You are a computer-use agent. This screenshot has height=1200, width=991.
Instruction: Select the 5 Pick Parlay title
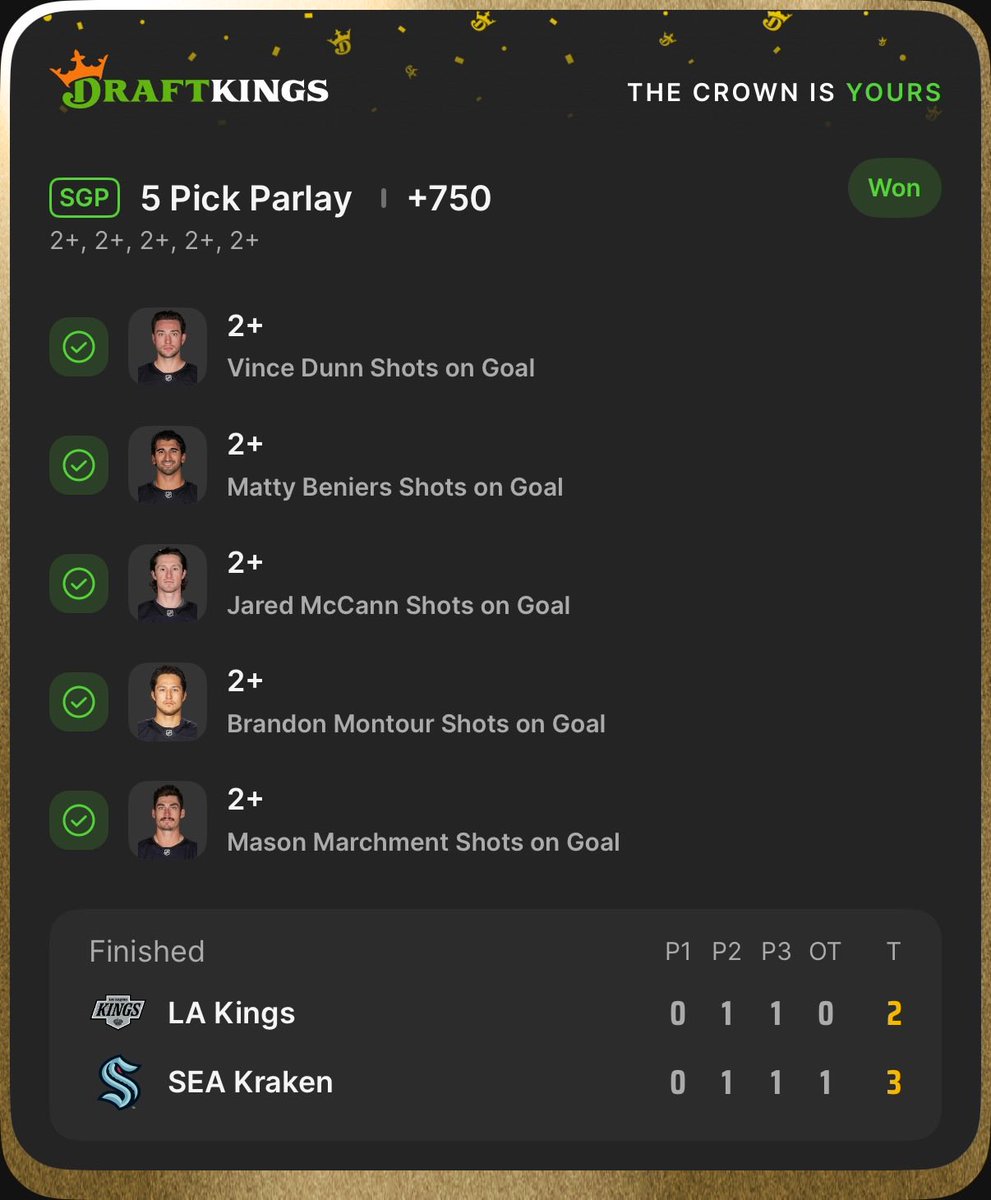pyautogui.click(x=246, y=198)
